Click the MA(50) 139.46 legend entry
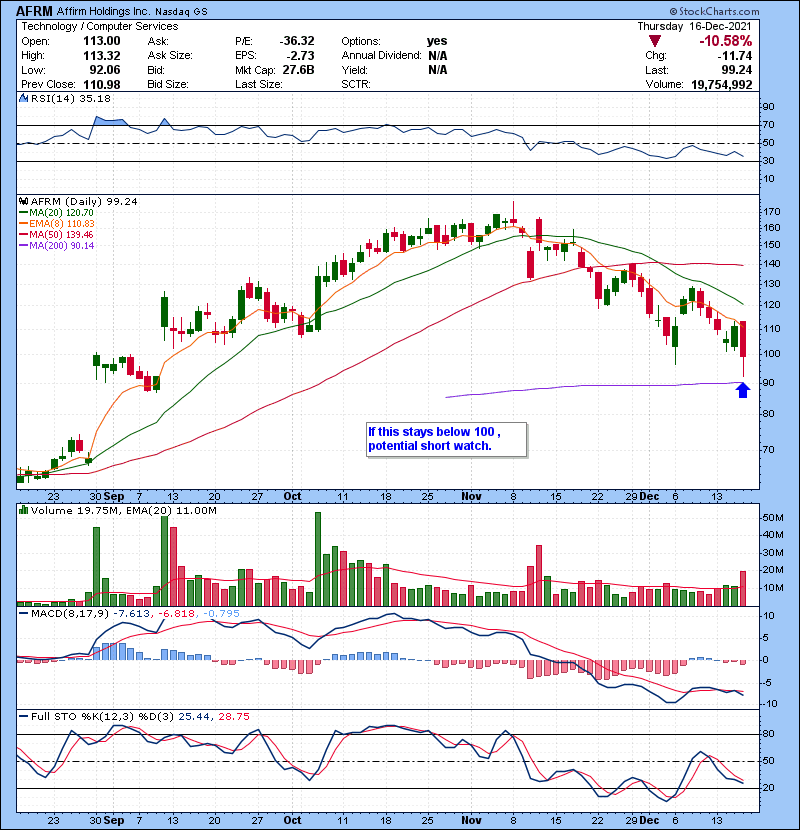The image size is (800, 830). point(56,234)
